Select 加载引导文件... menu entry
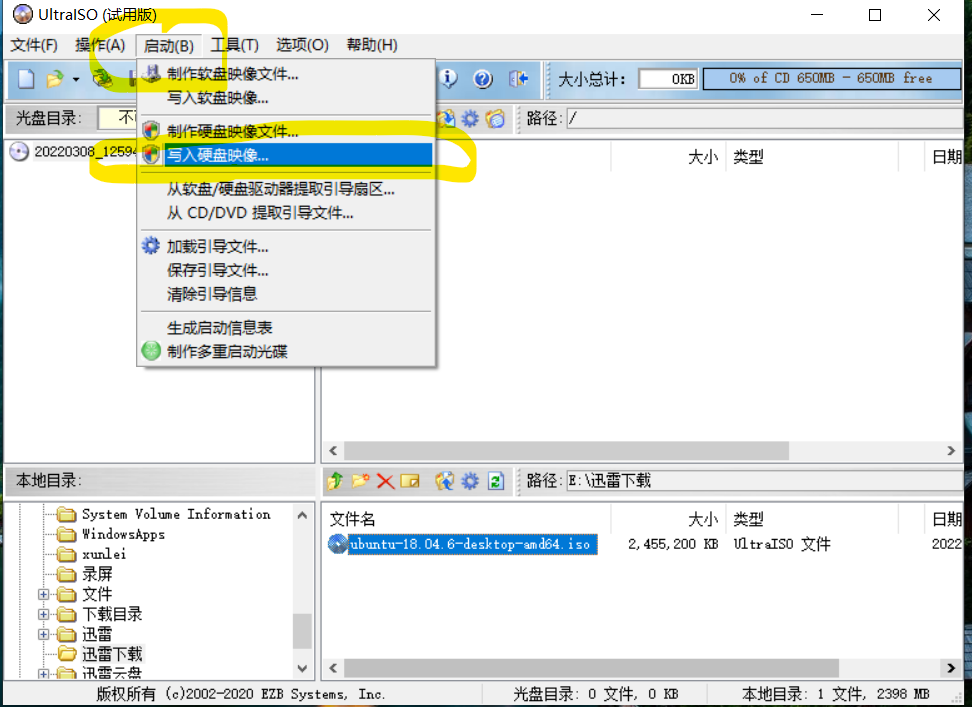The height and width of the screenshot is (707, 972). pos(286,246)
